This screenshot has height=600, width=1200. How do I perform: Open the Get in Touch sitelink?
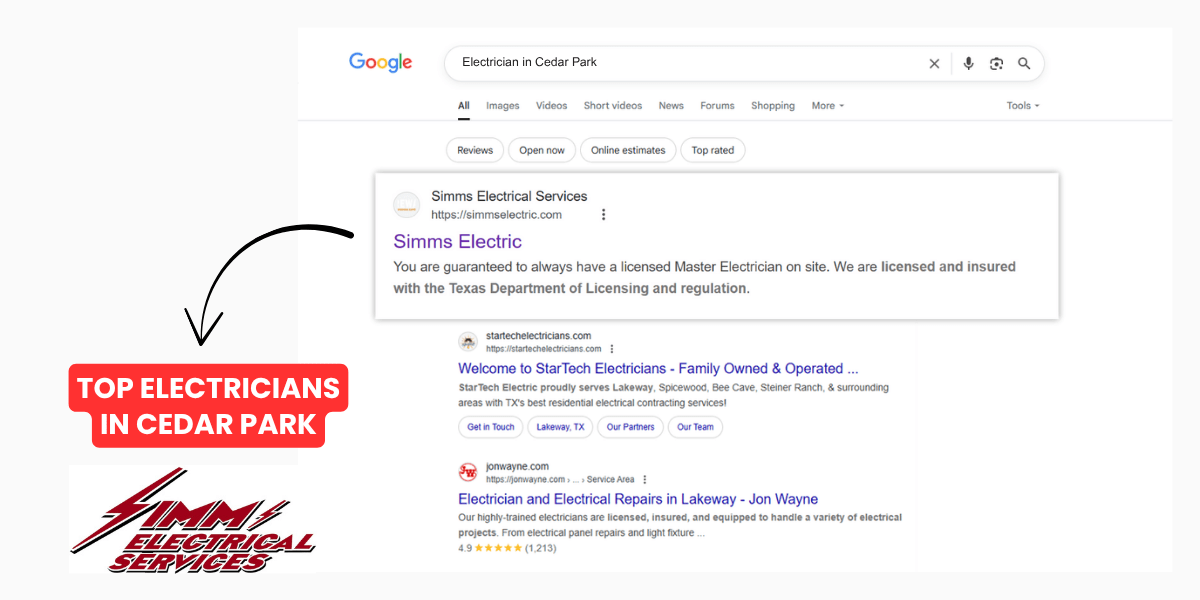491,427
